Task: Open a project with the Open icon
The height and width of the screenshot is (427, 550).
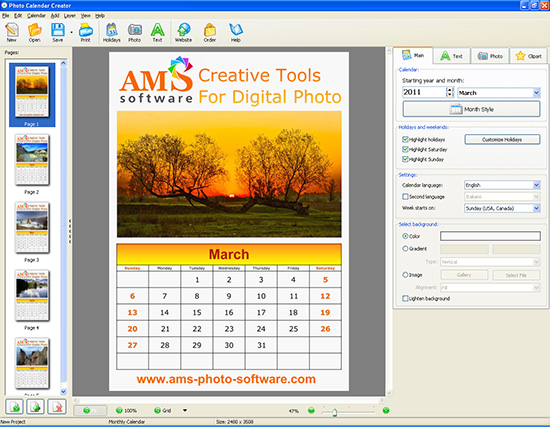Action: tap(34, 32)
